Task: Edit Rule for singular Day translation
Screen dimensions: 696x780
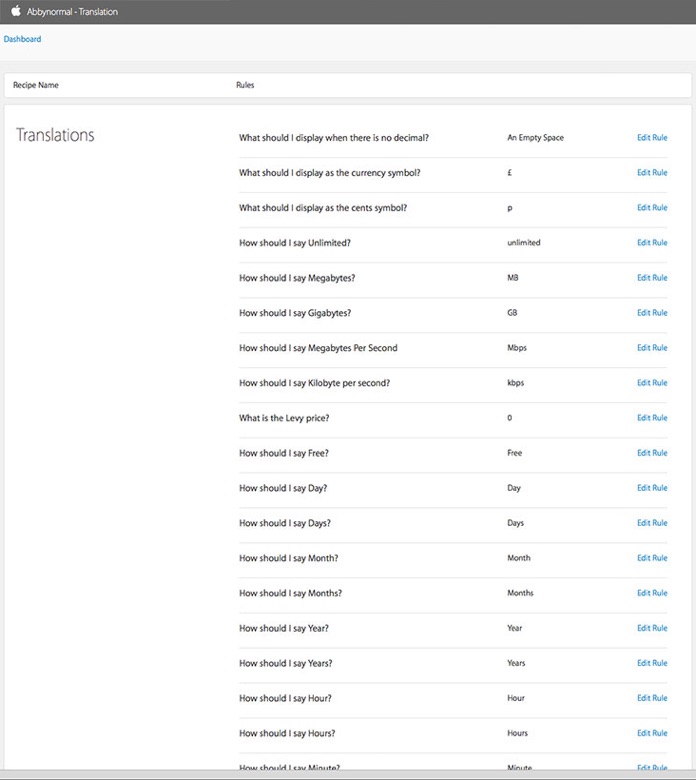Action: click(652, 488)
